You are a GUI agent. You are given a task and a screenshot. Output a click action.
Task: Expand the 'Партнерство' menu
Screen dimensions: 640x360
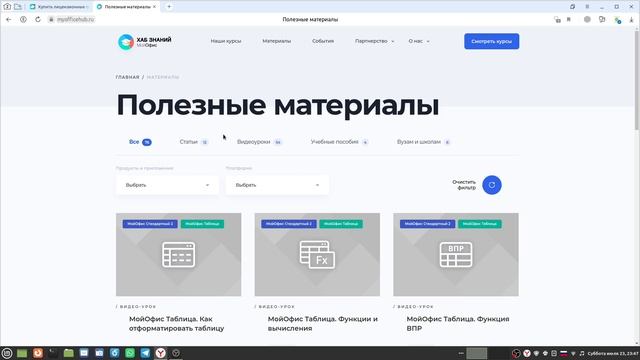(x=374, y=41)
